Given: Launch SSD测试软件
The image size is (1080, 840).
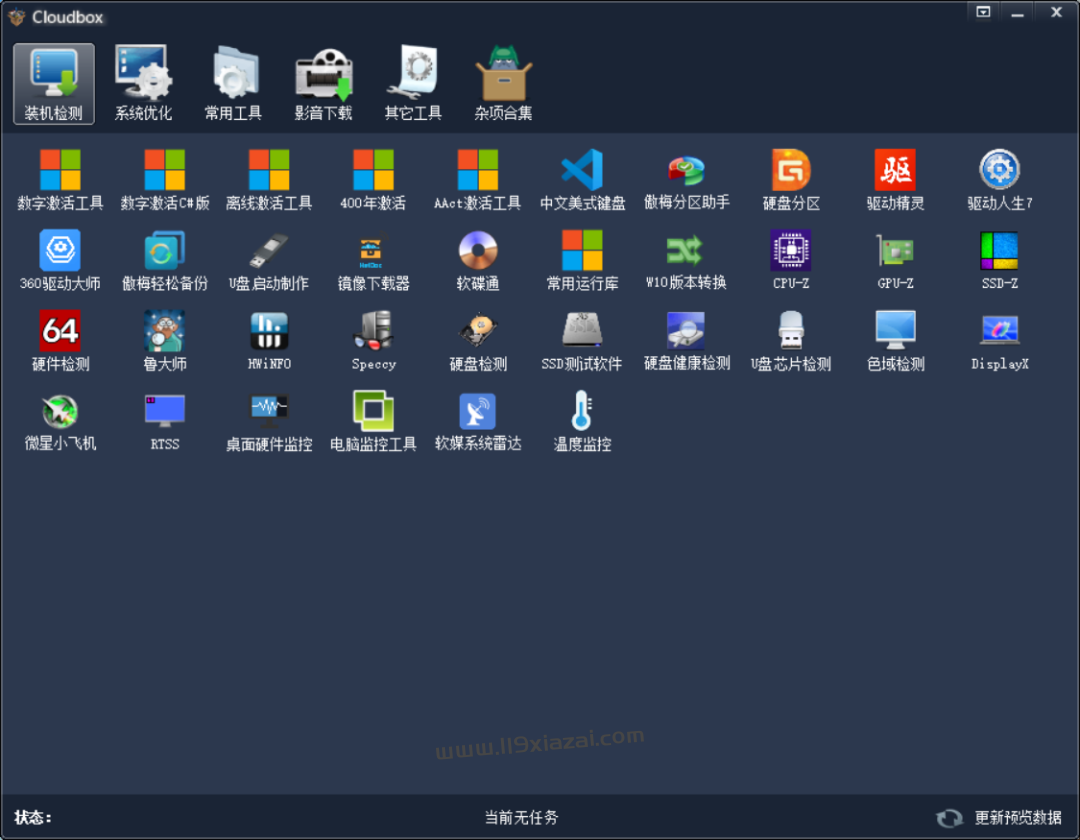Looking at the screenshot, I should 582,341.
